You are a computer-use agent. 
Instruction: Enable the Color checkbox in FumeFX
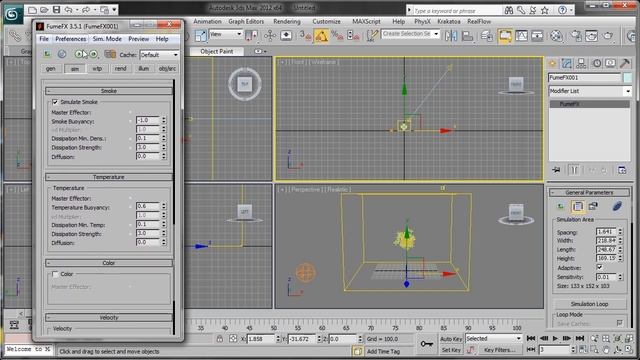(x=55, y=274)
